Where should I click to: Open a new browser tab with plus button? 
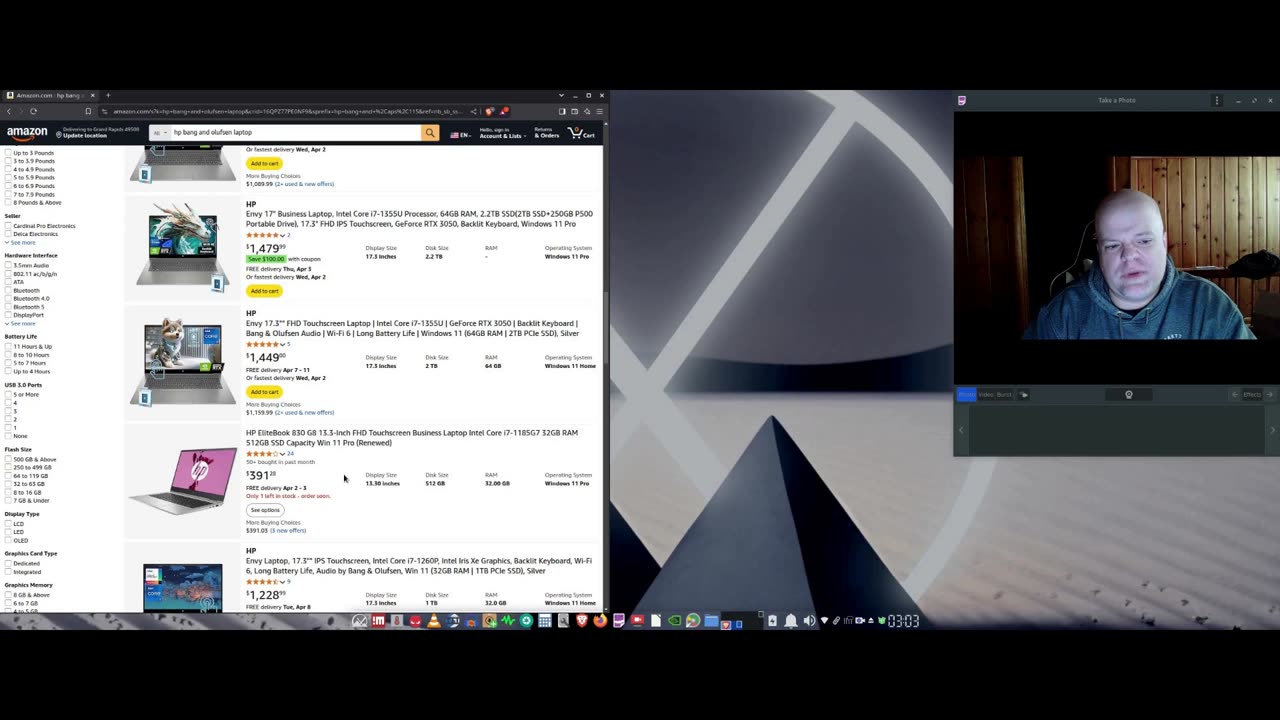pos(108,95)
